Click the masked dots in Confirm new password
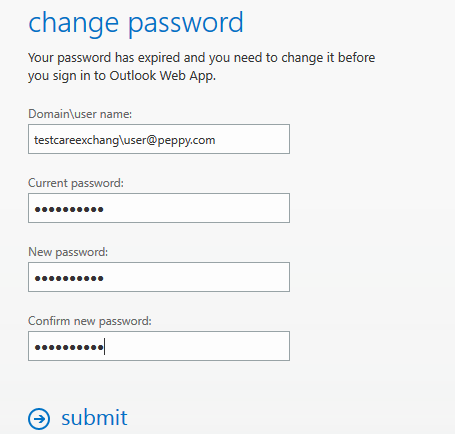 tap(69, 347)
